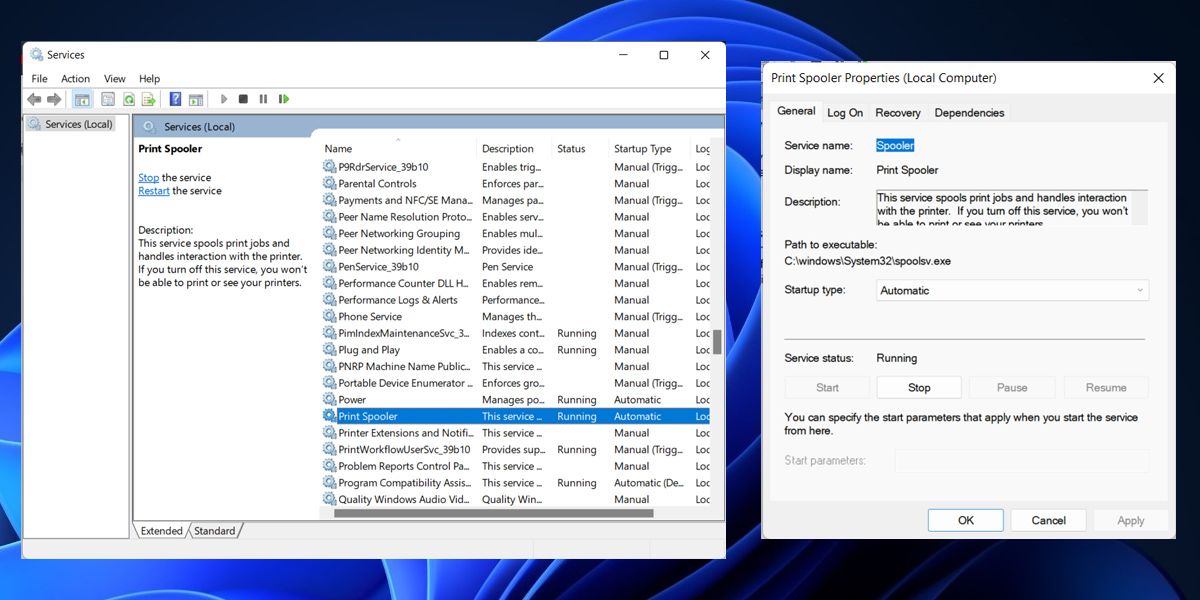Click gear icon of PenService_39b10 row
The height and width of the screenshot is (600, 1200).
[330, 267]
